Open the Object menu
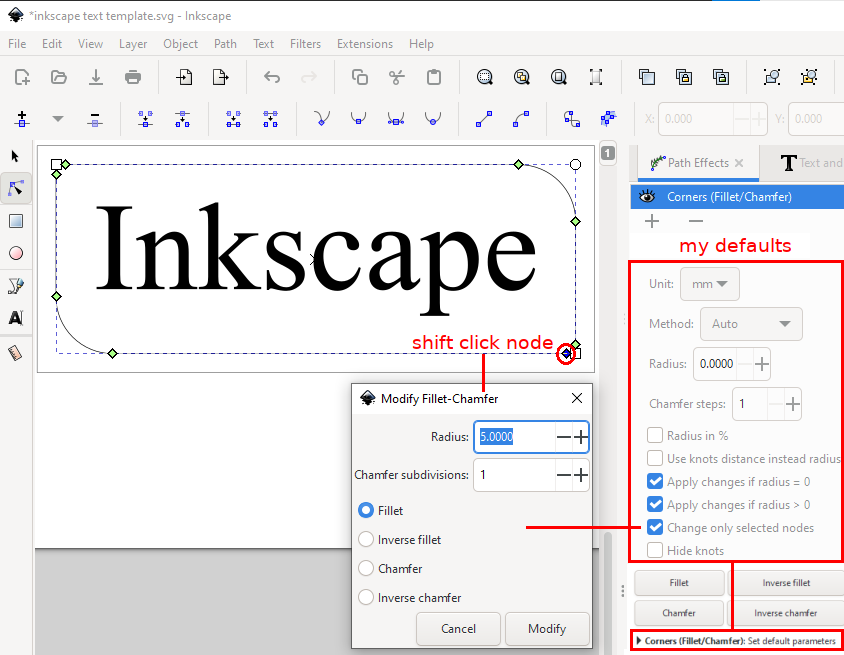844x655 pixels. (x=180, y=44)
